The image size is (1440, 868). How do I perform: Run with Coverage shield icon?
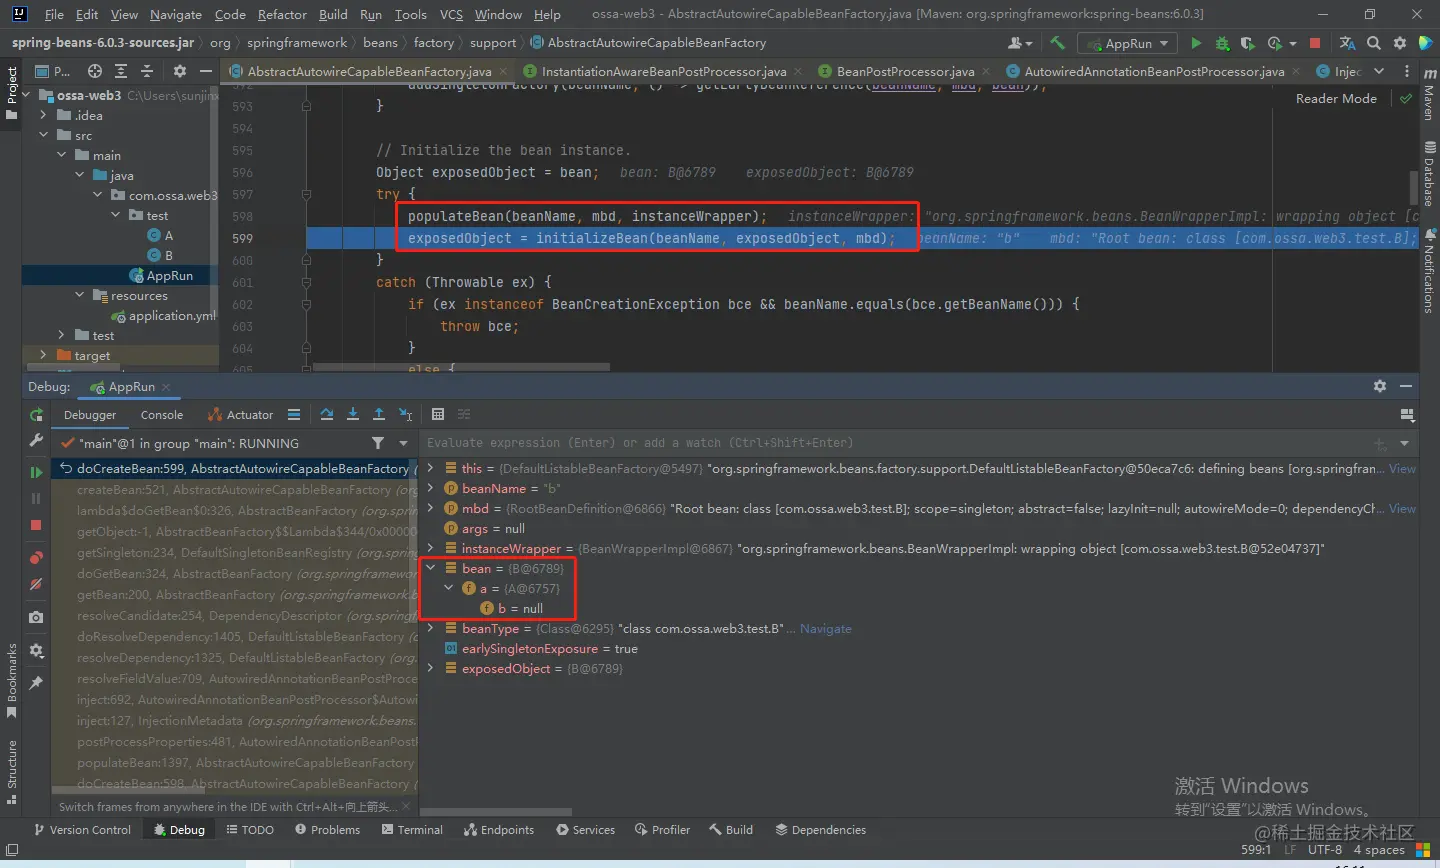tap(1247, 43)
